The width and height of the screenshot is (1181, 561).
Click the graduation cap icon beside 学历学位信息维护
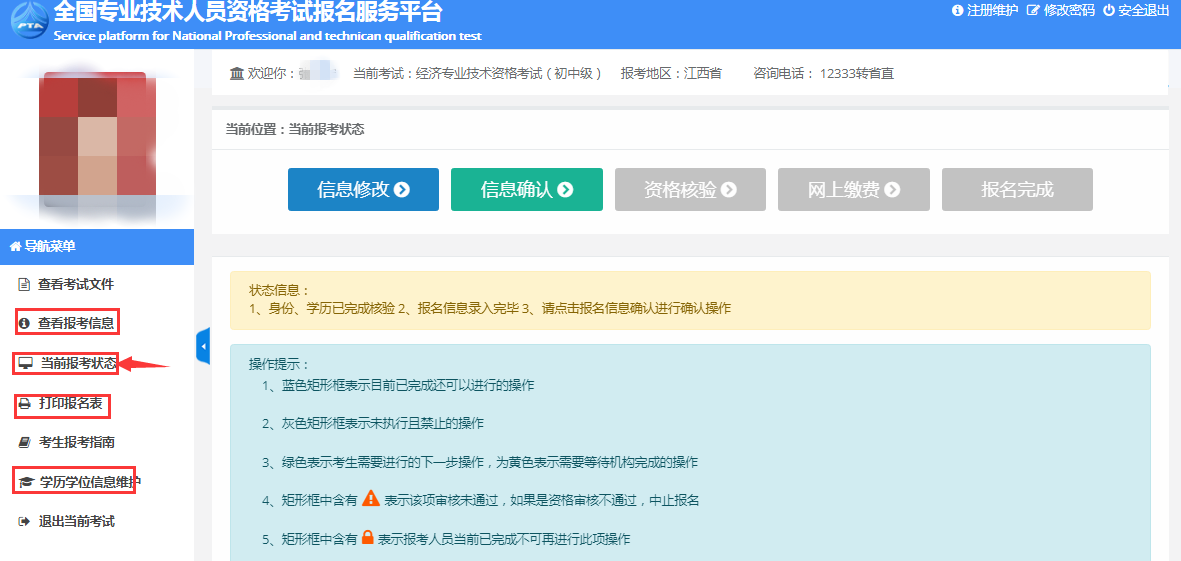click(26, 482)
